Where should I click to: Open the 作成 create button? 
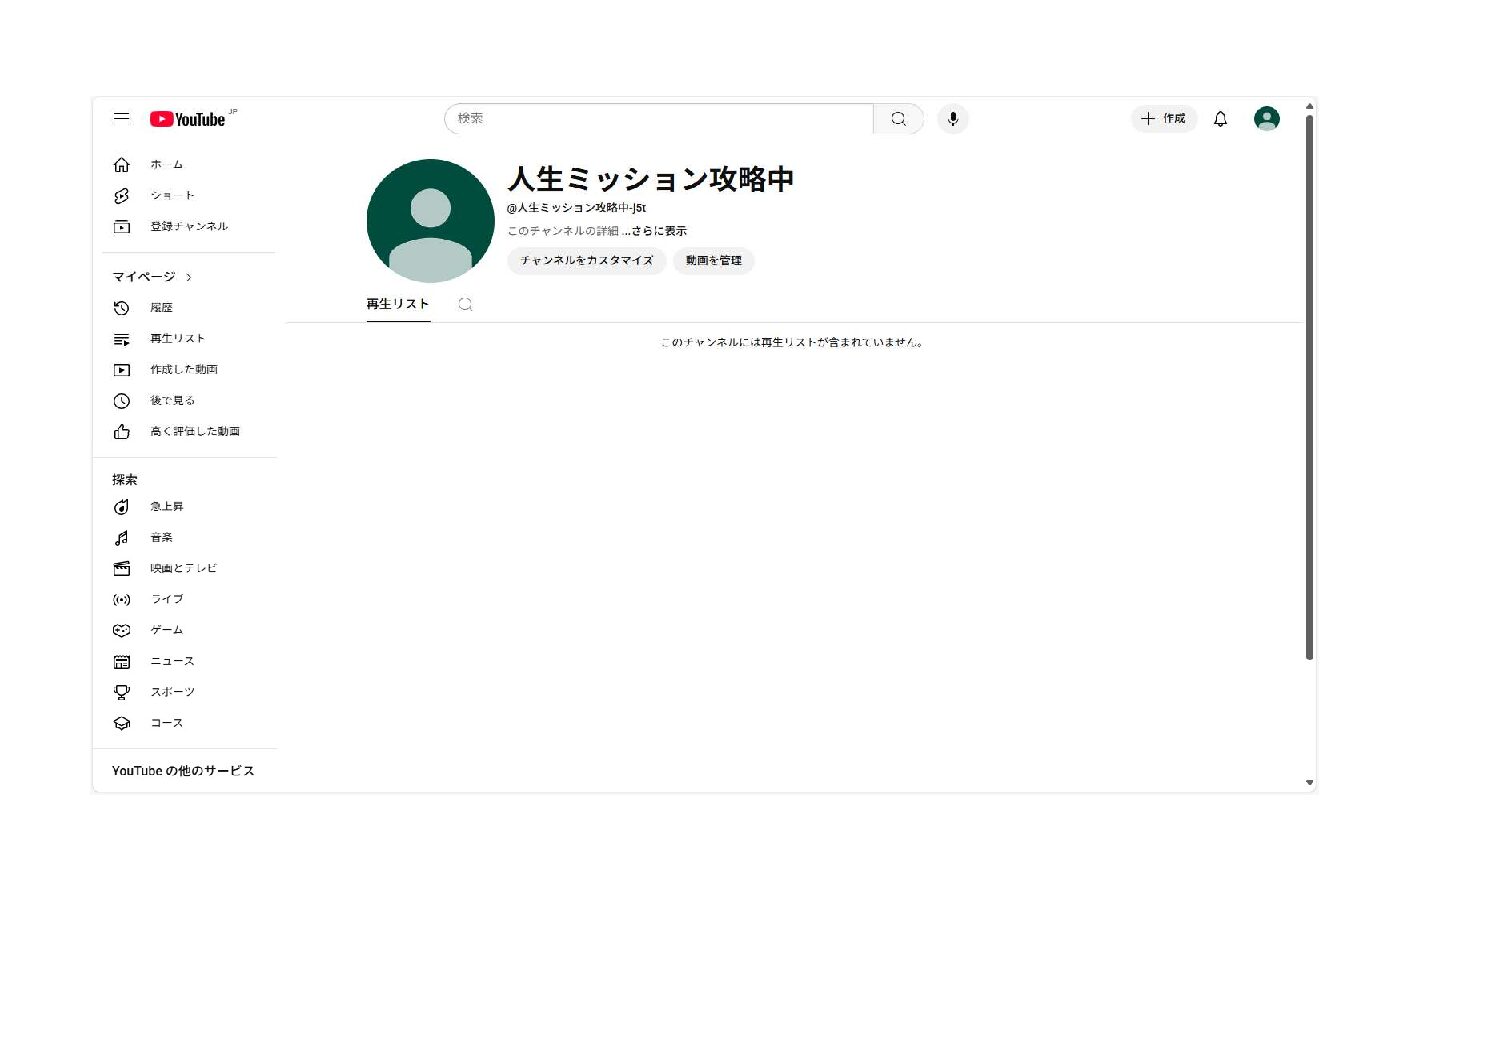coord(1164,119)
